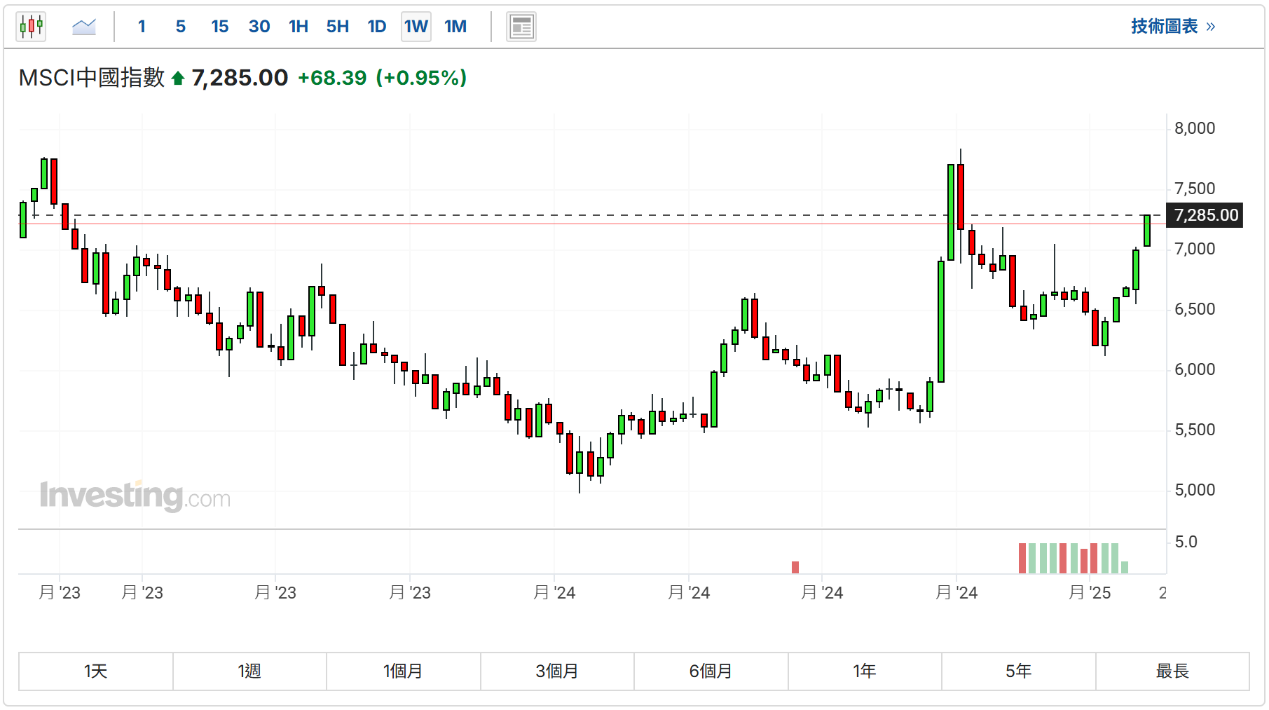The height and width of the screenshot is (710, 1269).
Task: Show the 6個月 time range
Action: [711, 671]
